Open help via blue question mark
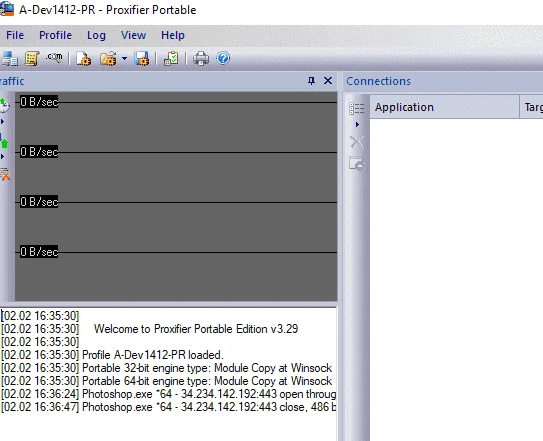543x441 pixels. 223,58
